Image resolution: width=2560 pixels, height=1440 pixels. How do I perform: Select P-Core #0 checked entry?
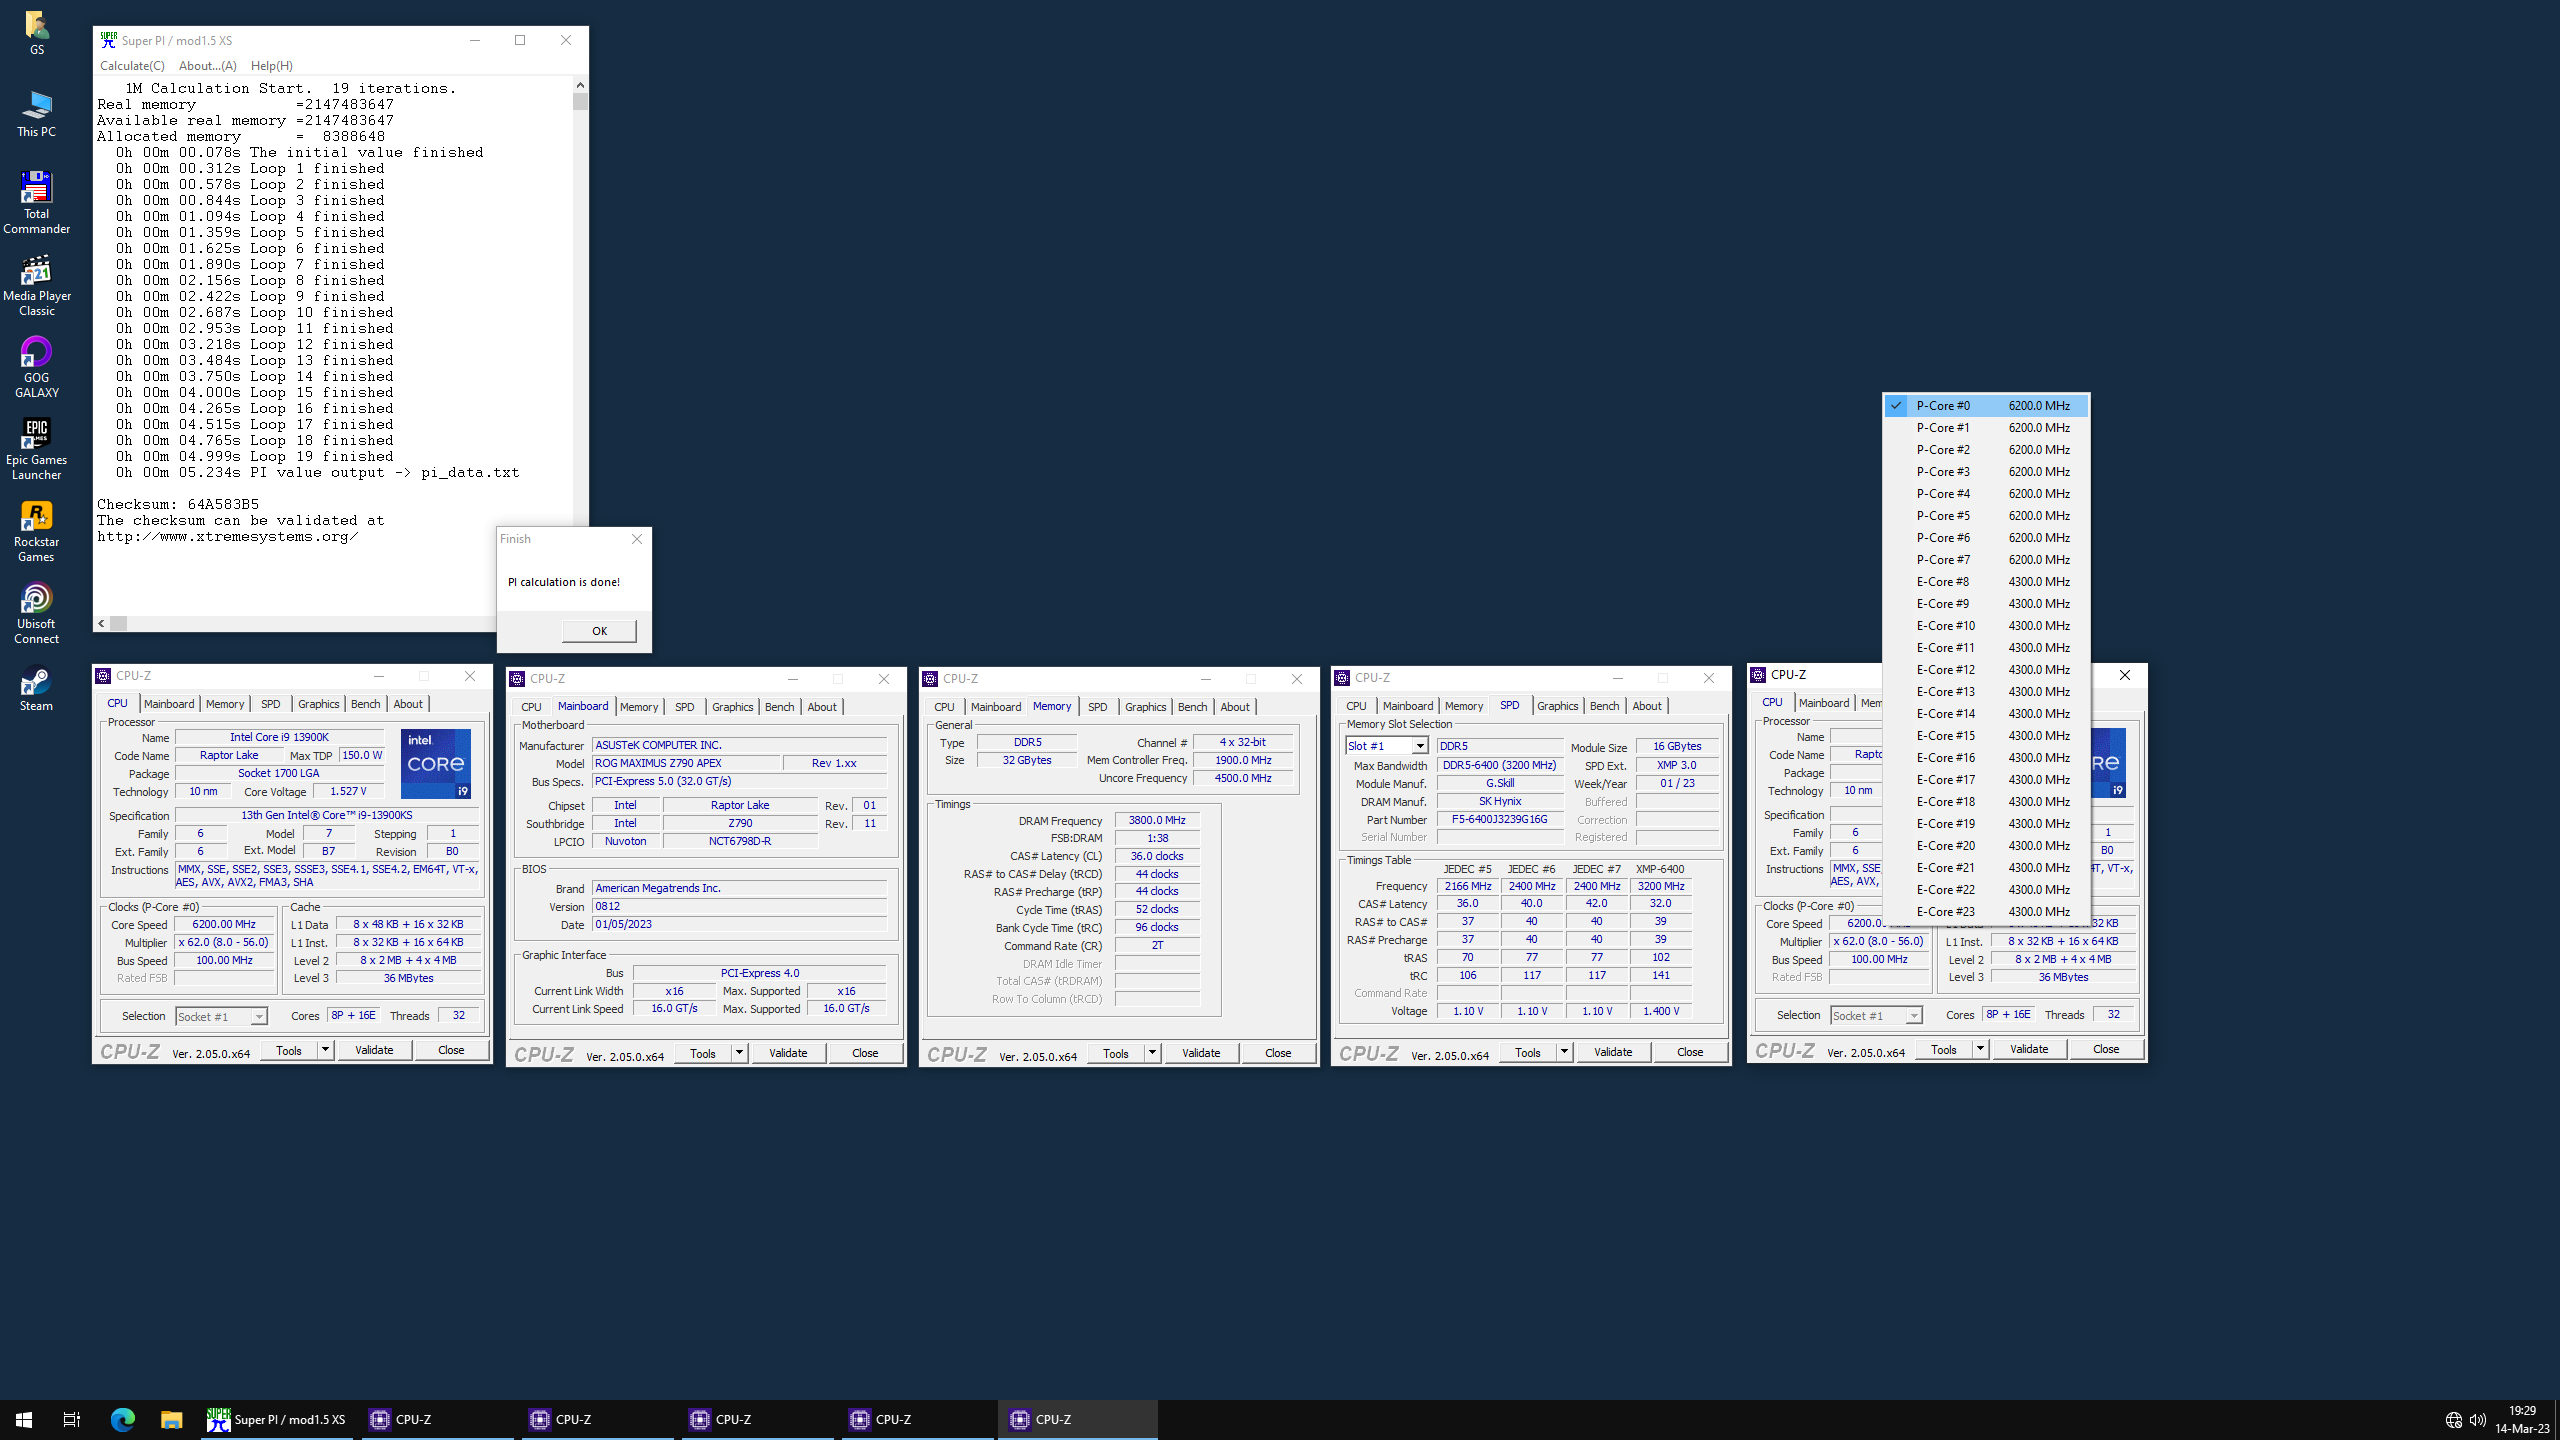tap(1986, 406)
